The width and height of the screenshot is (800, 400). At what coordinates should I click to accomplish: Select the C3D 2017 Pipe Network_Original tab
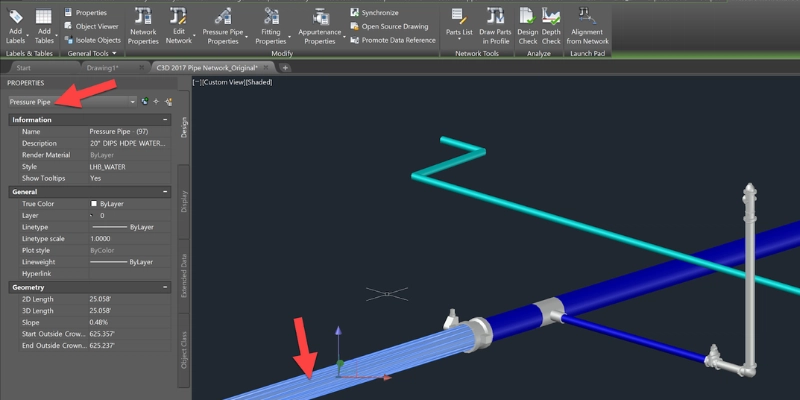click(207, 67)
